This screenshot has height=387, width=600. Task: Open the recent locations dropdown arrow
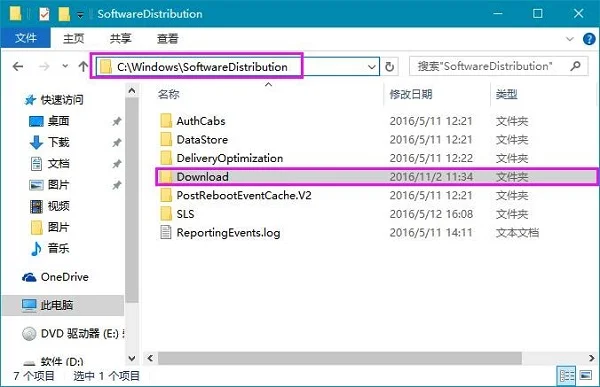pos(65,66)
